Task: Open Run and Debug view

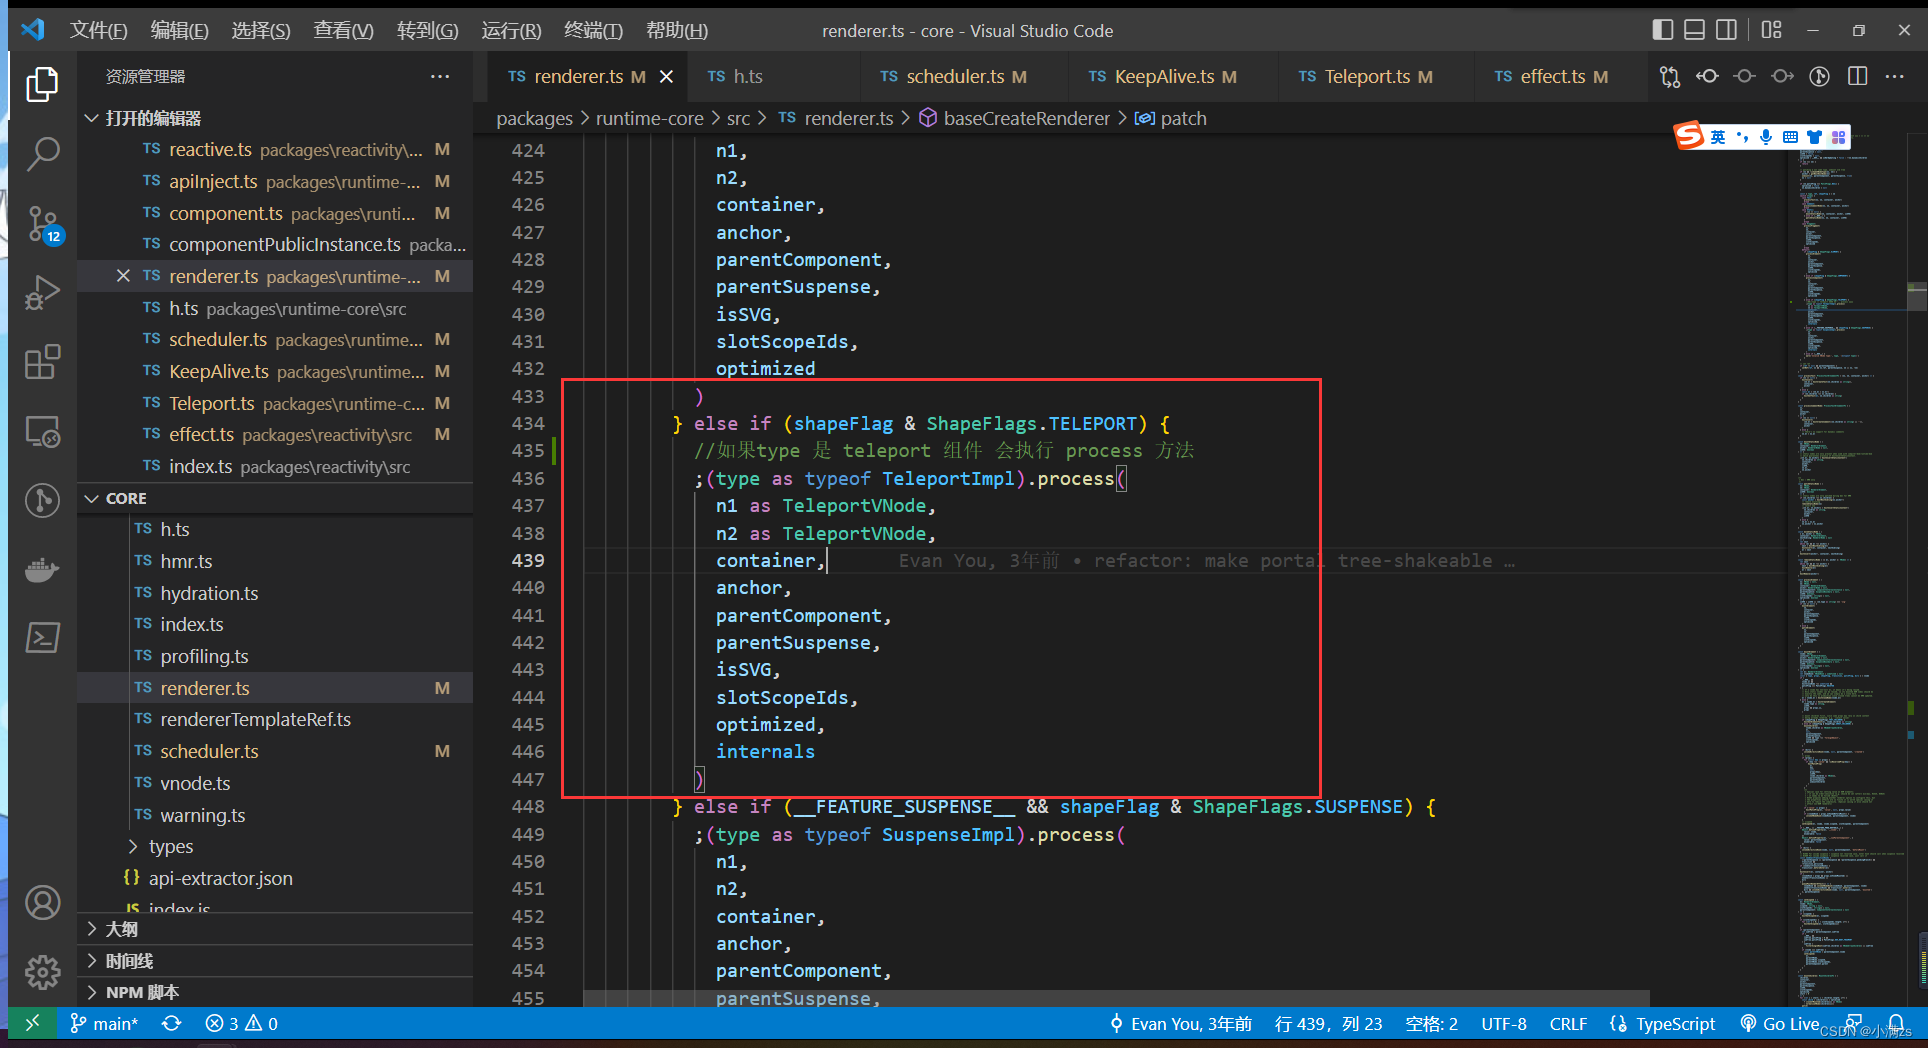Action: tap(42, 293)
